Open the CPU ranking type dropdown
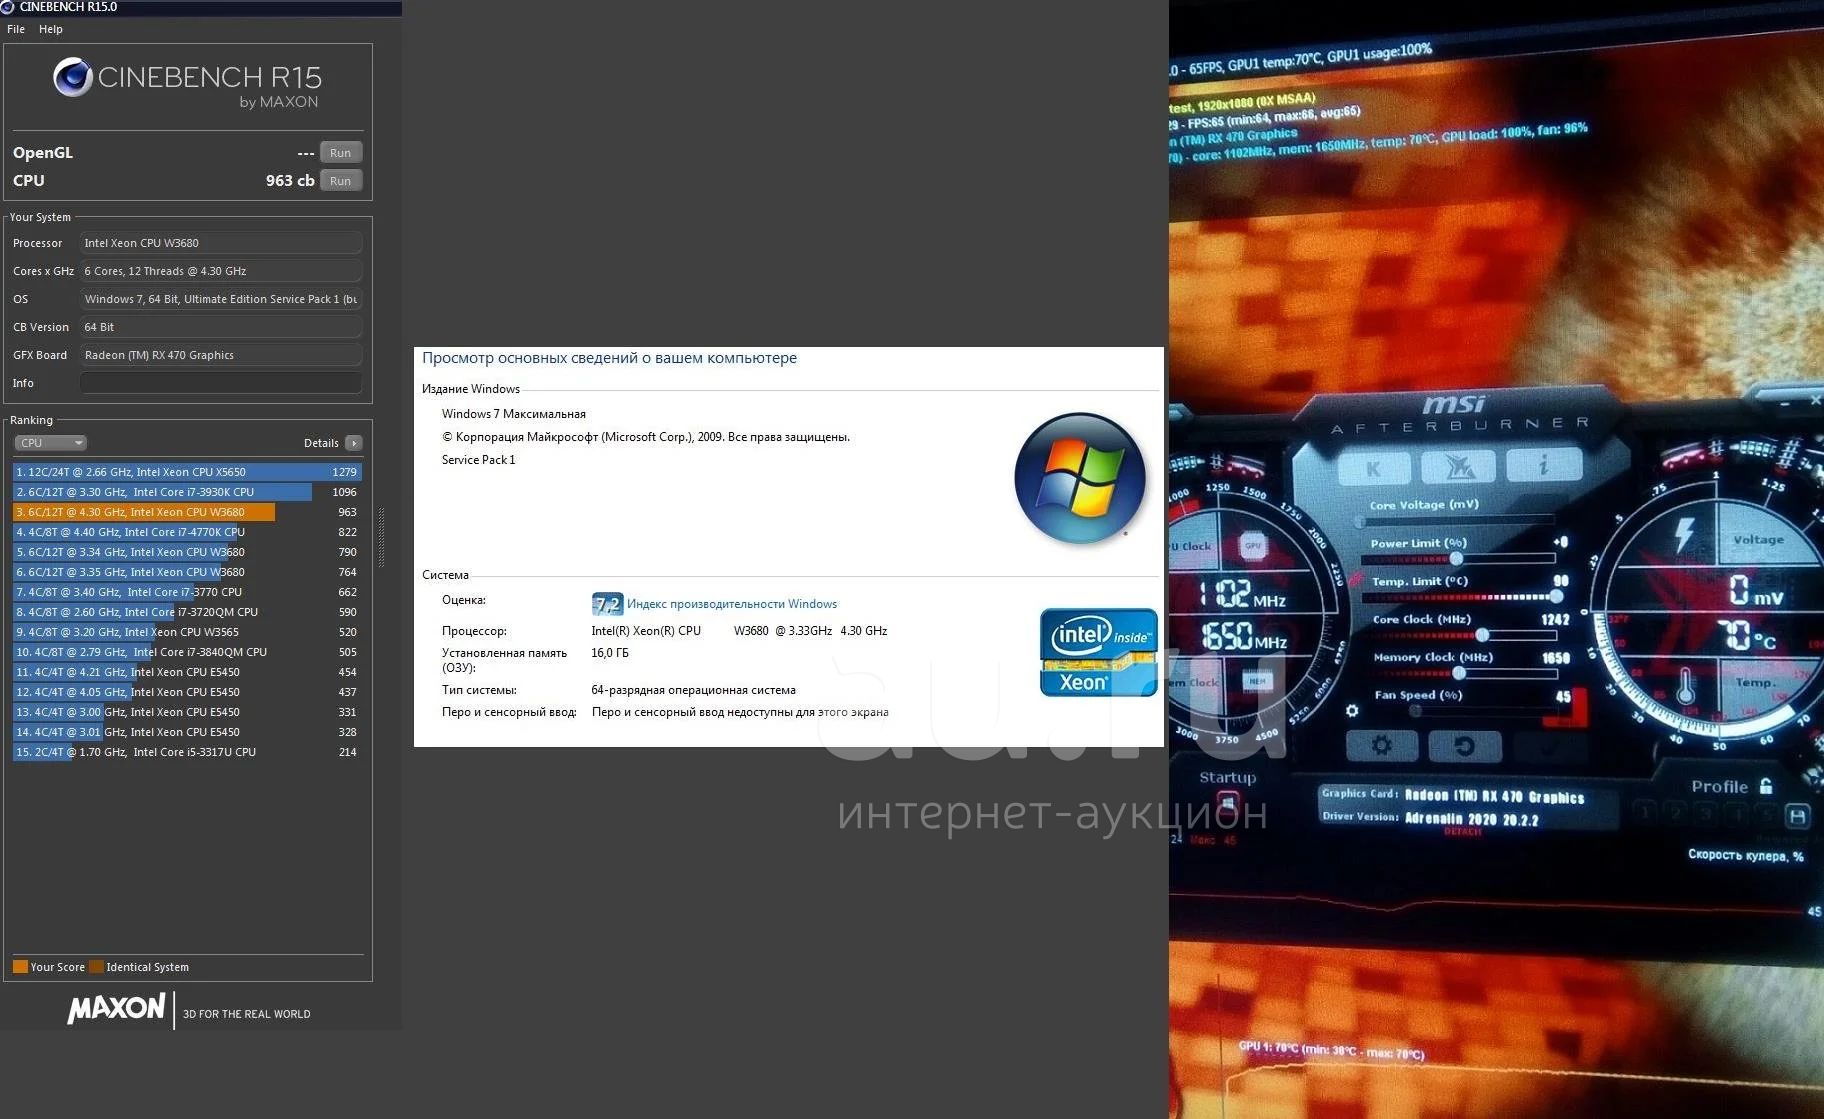This screenshot has width=1824, height=1119. point(50,443)
